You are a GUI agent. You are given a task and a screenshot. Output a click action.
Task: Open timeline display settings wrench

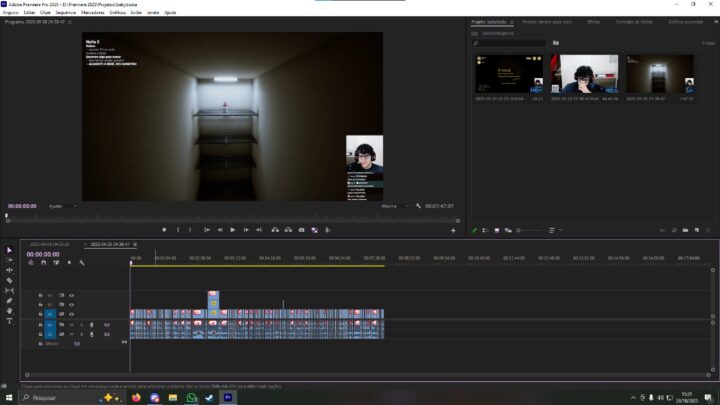(x=81, y=263)
